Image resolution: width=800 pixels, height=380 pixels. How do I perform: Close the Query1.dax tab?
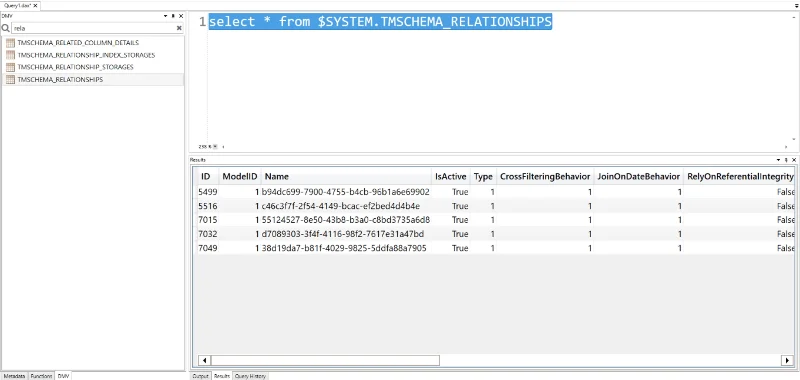point(35,6)
